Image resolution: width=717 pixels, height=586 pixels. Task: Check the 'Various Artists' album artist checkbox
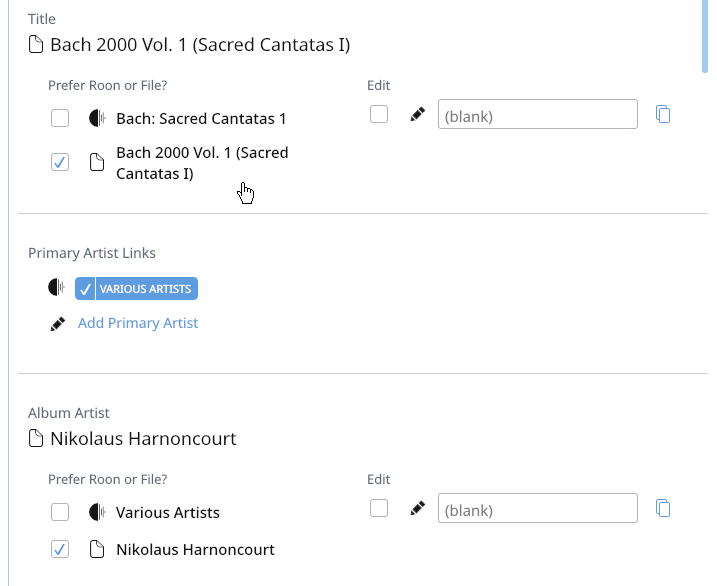click(x=60, y=512)
